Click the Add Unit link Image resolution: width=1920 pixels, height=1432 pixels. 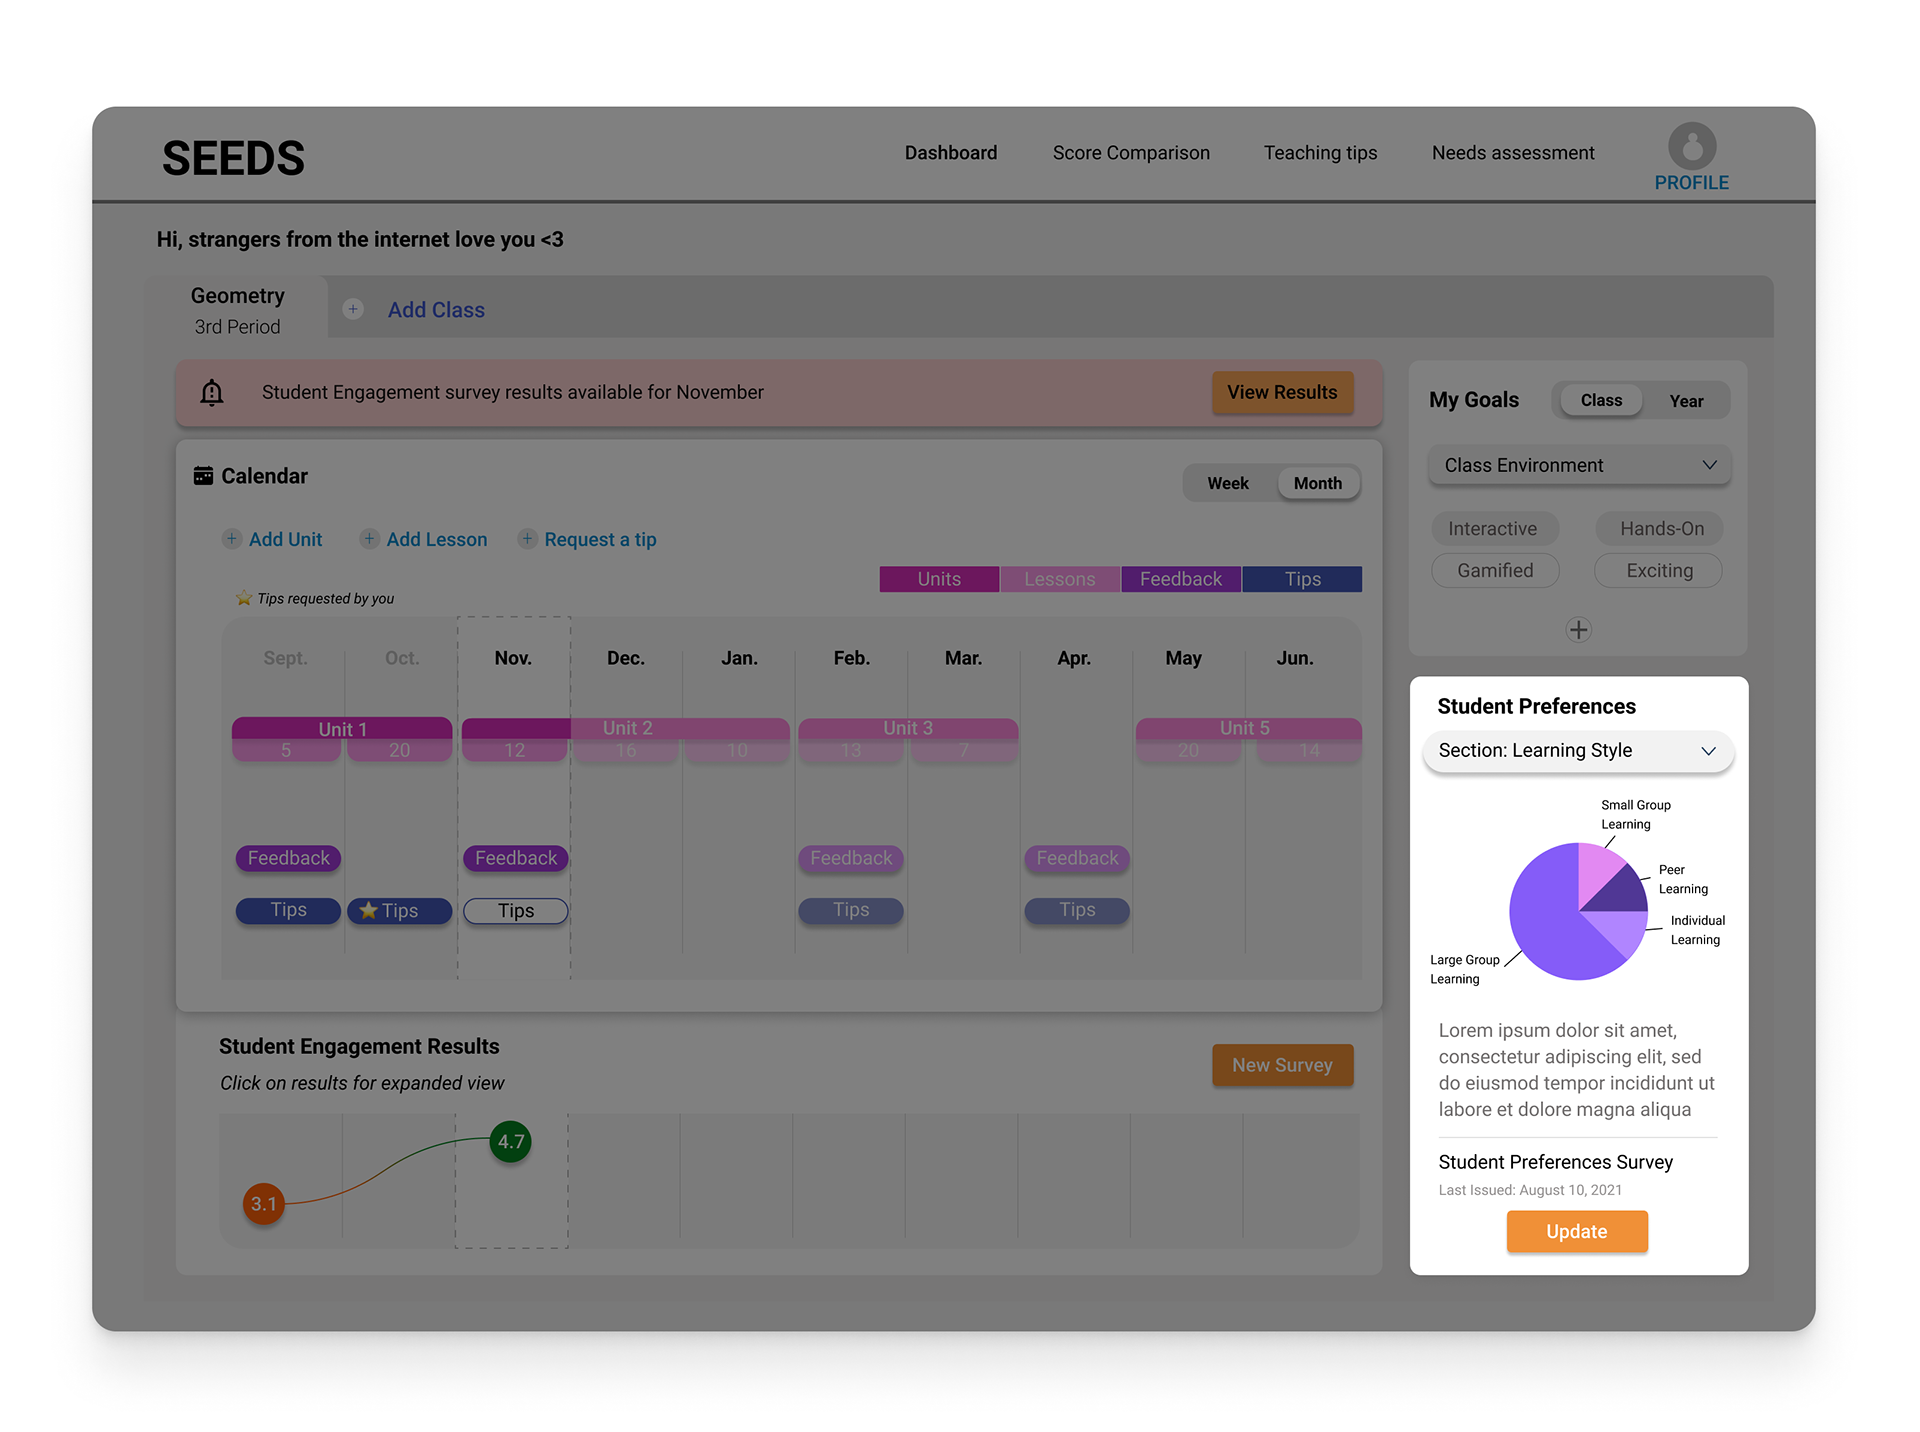pyautogui.click(x=285, y=539)
